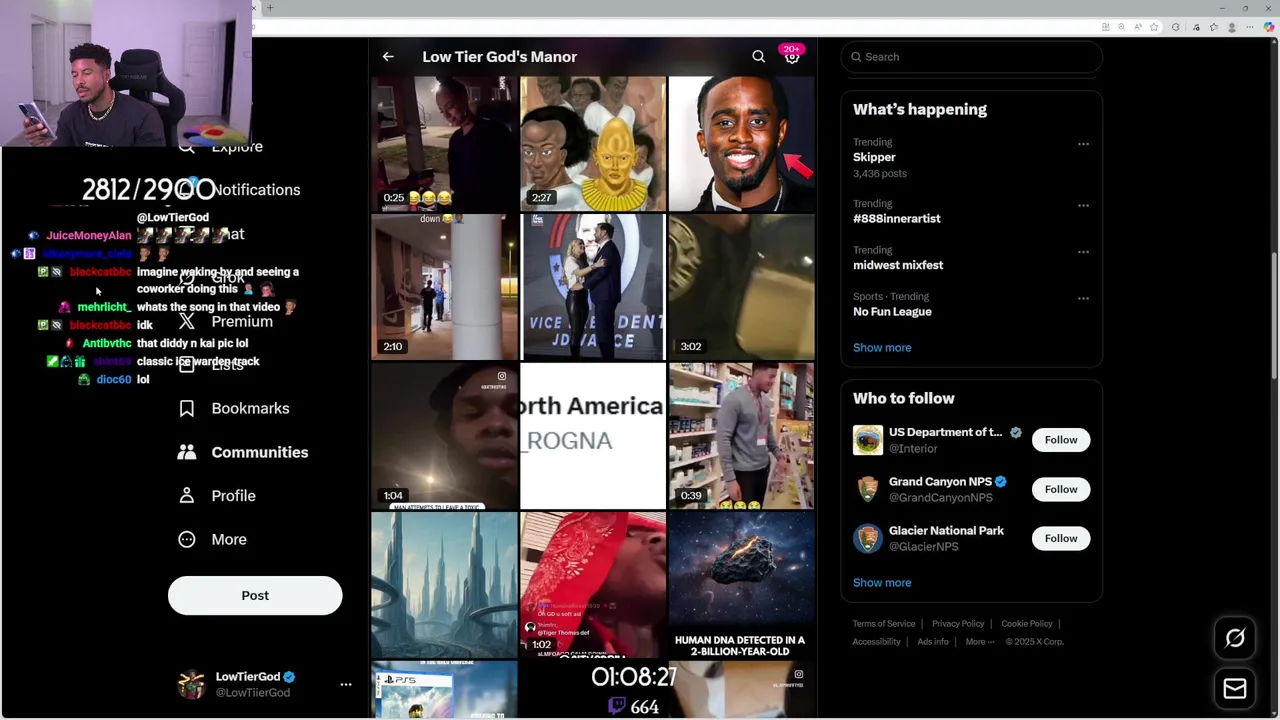Open Messages envelope floating button
1280x720 pixels.
tap(1235, 688)
